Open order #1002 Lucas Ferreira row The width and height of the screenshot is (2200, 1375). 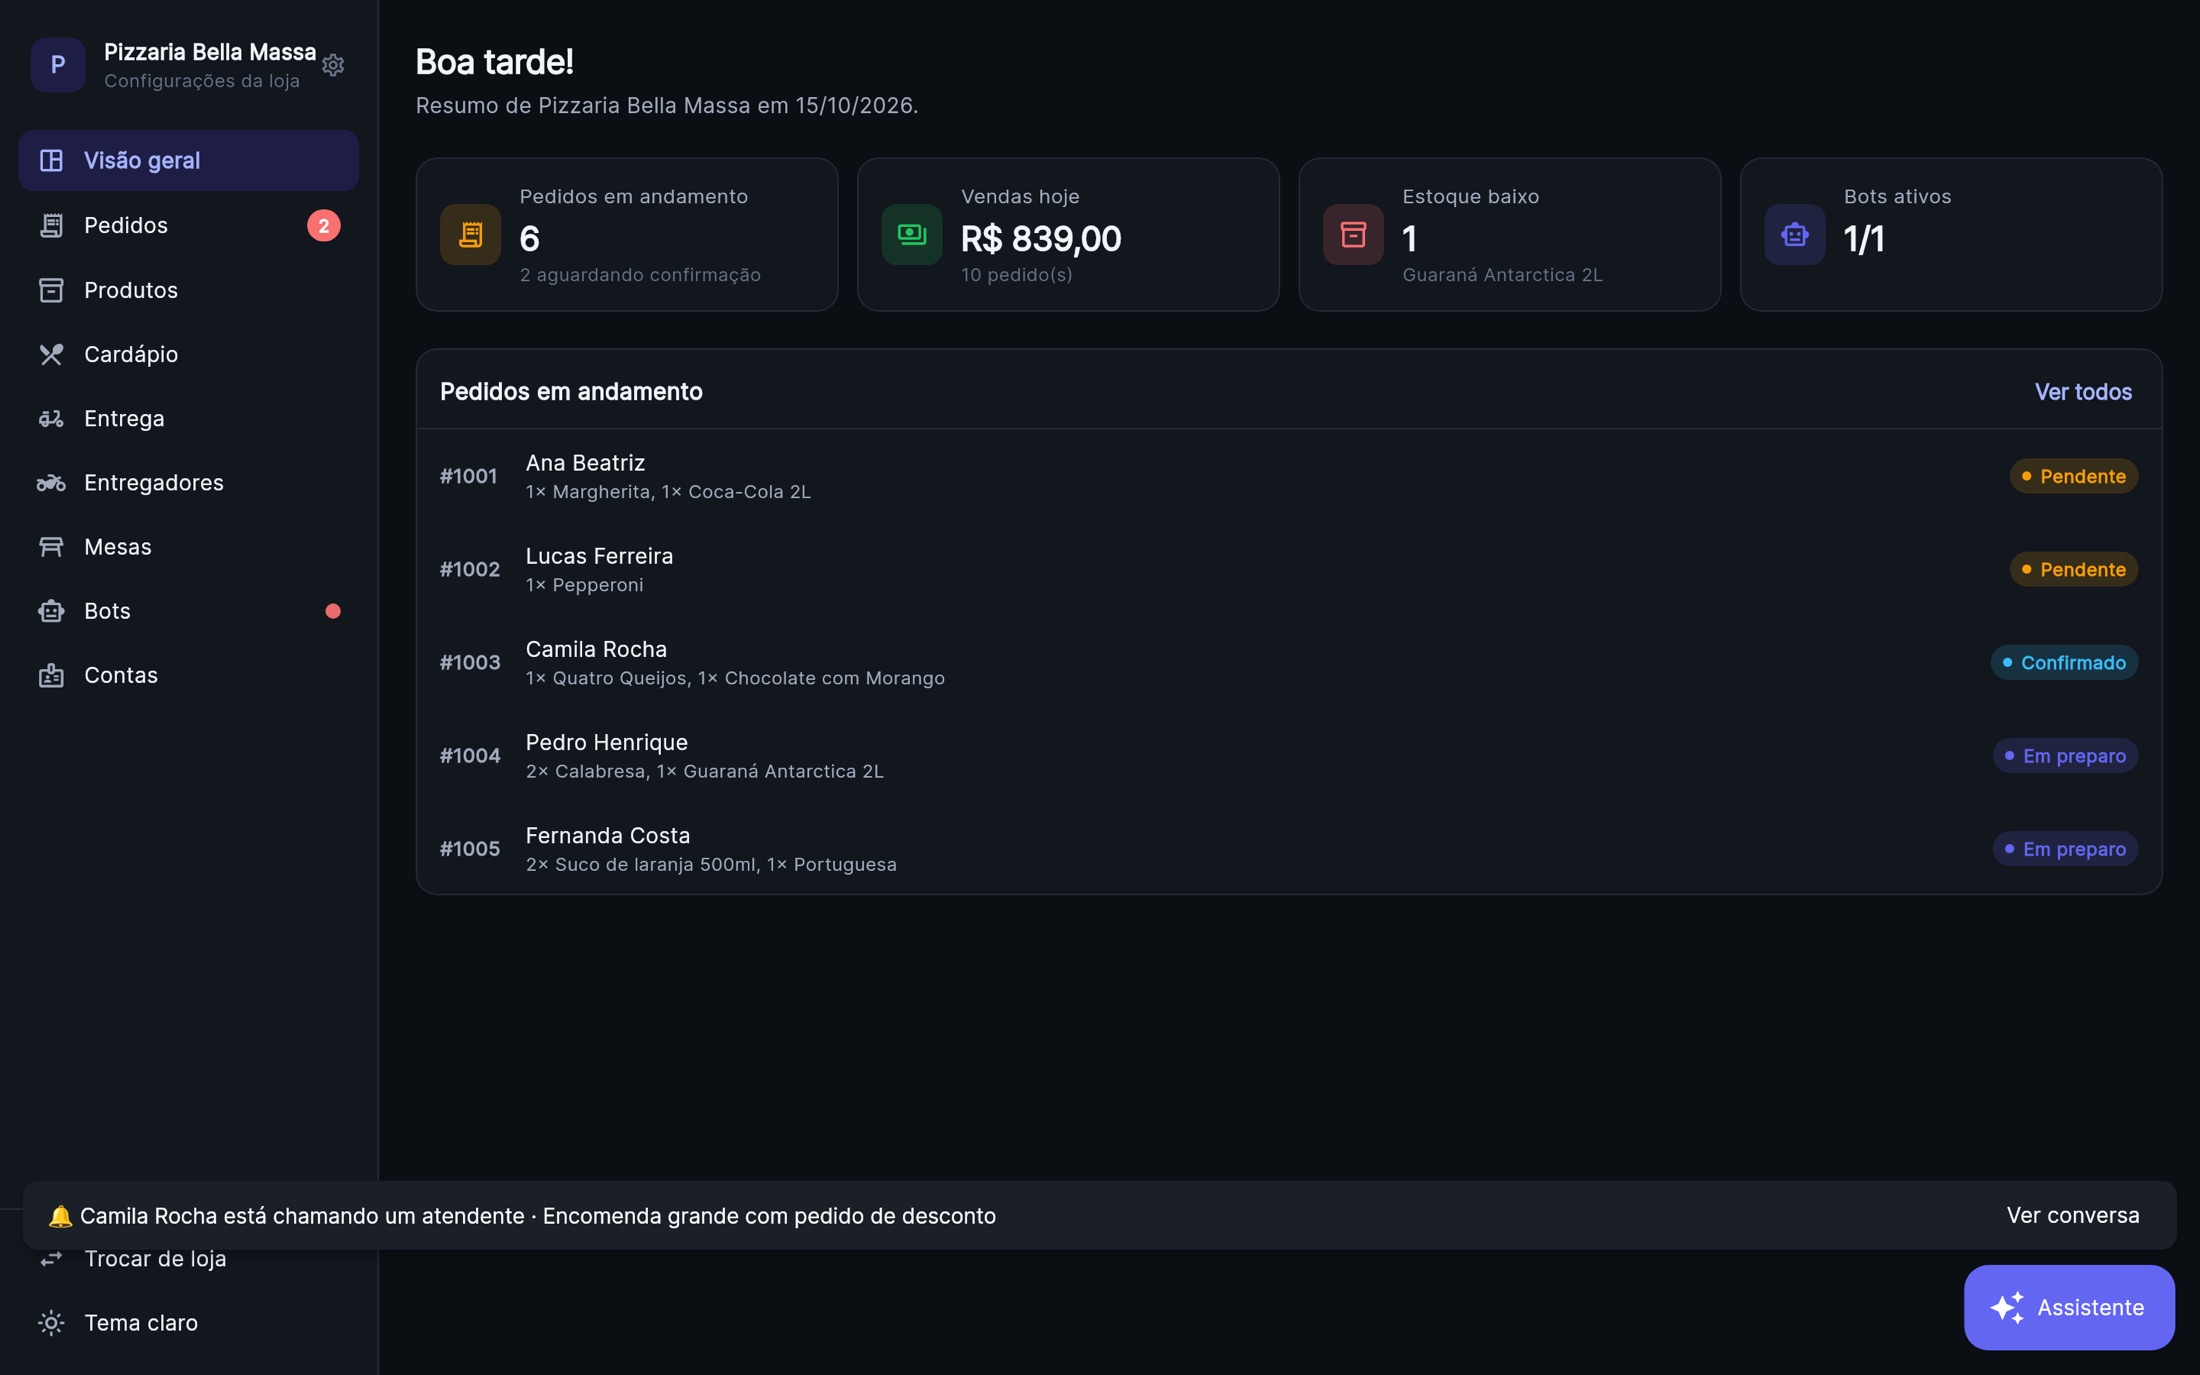(1288, 569)
